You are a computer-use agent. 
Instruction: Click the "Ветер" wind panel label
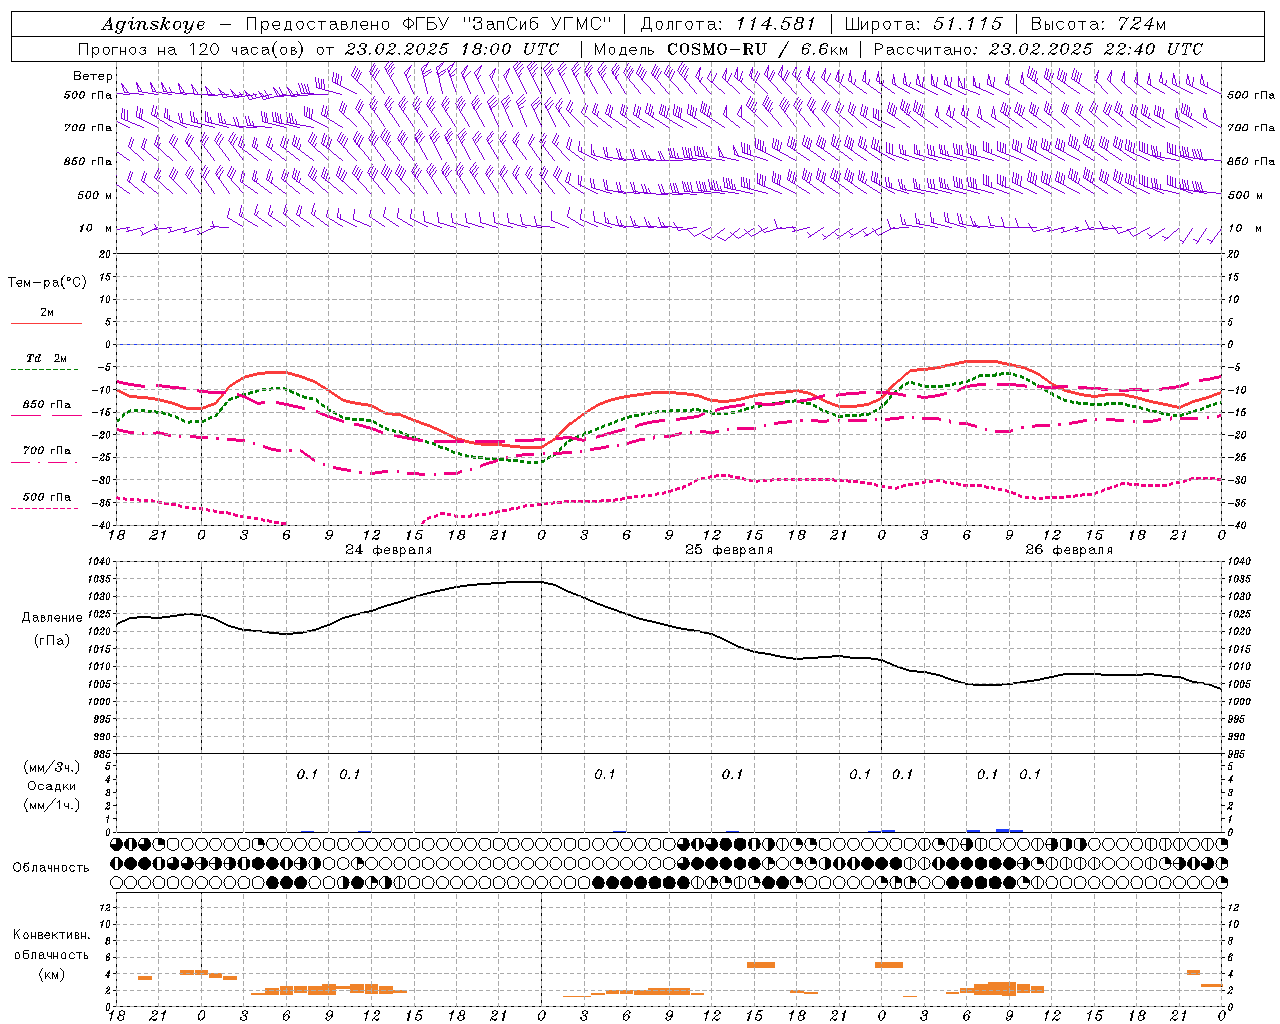coord(92,76)
